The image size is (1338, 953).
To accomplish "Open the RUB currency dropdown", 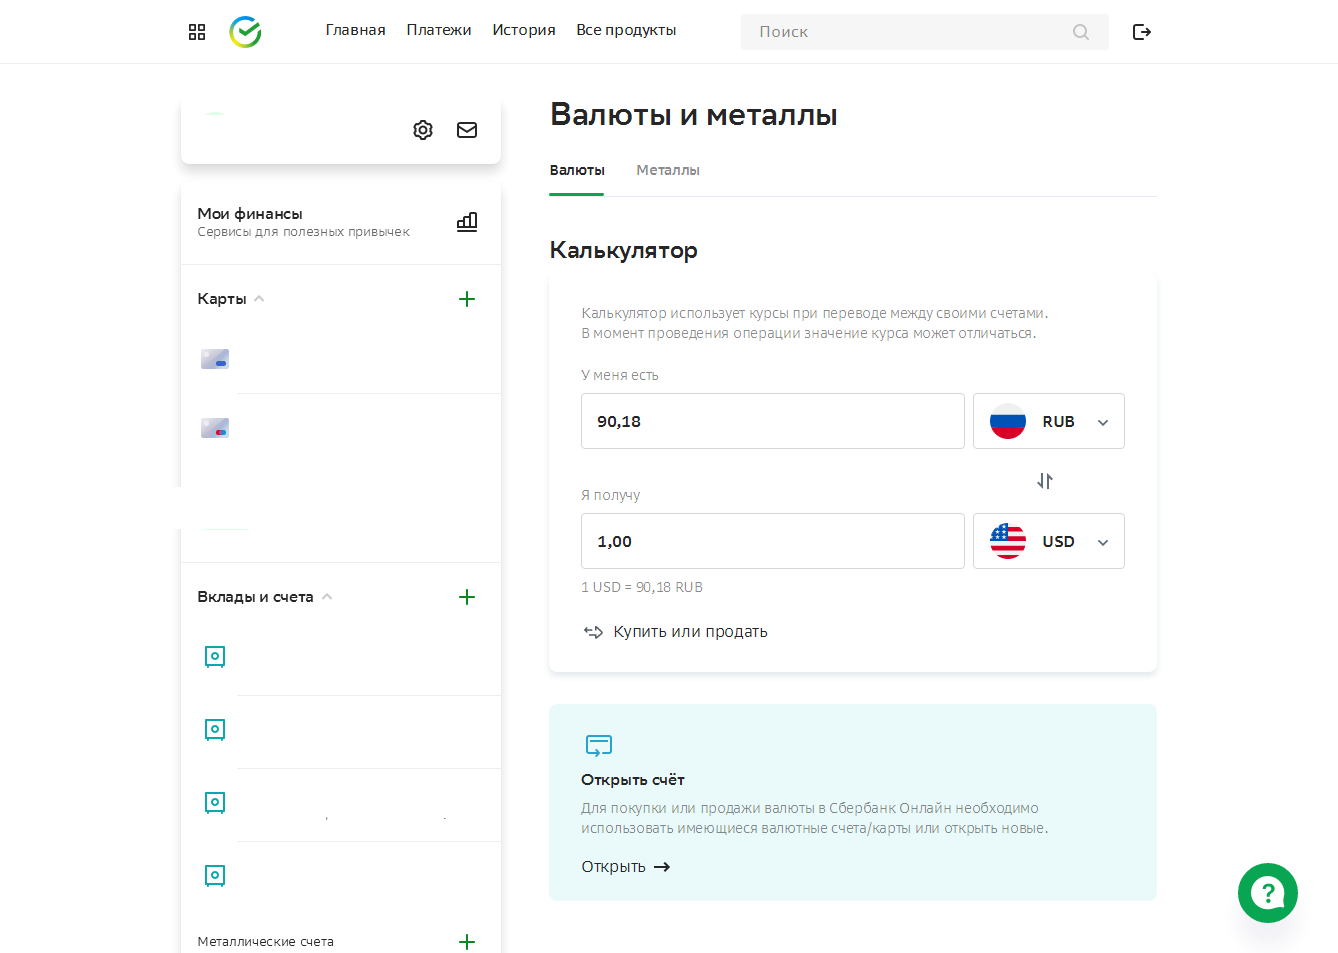I will point(1048,421).
